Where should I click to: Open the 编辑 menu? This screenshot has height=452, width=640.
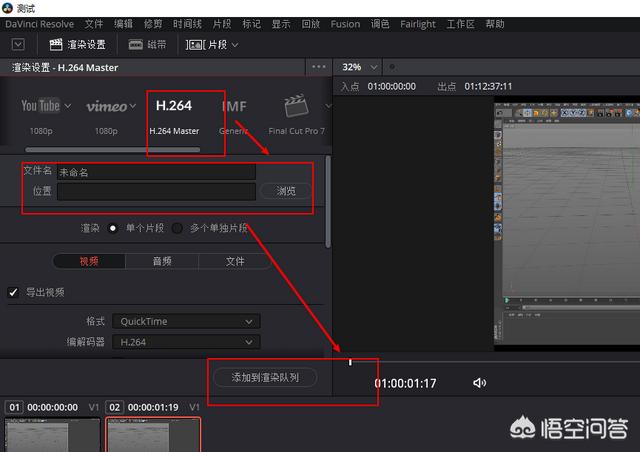click(x=123, y=24)
